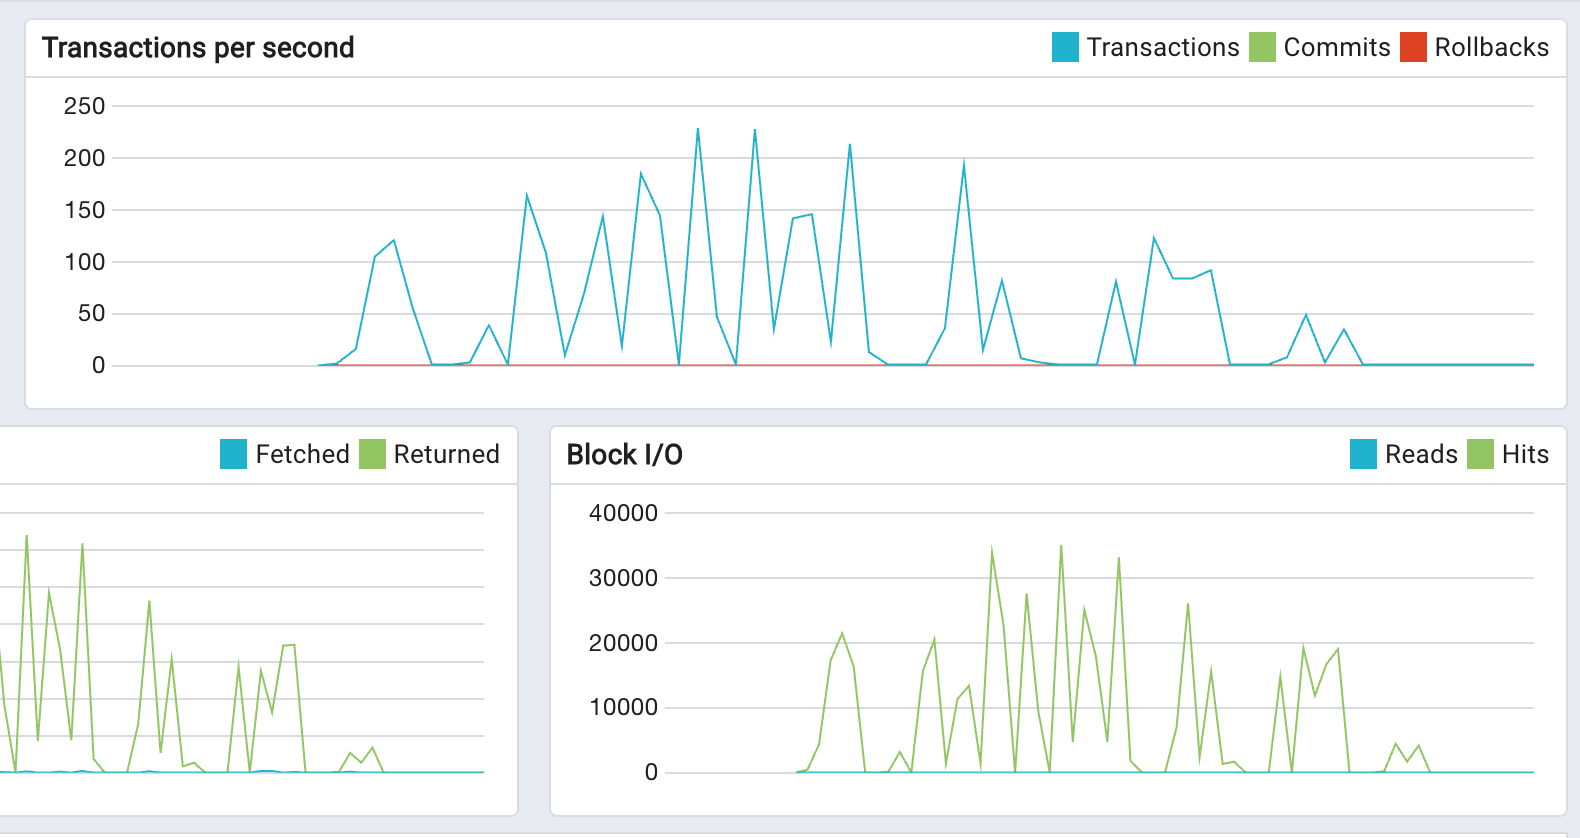
Task: Click the 150 axis label
Action: tap(84, 210)
